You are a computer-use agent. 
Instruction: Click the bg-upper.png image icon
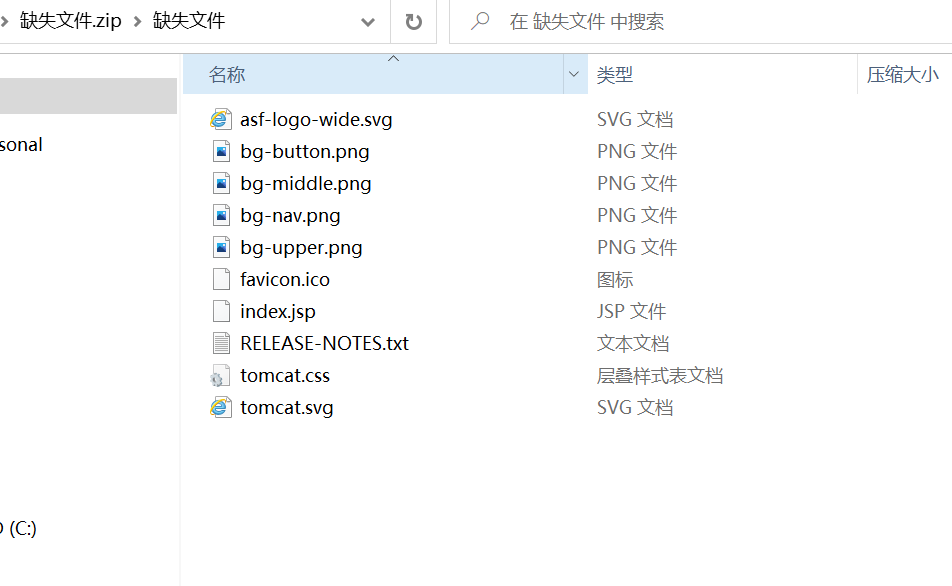[x=221, y=247]
